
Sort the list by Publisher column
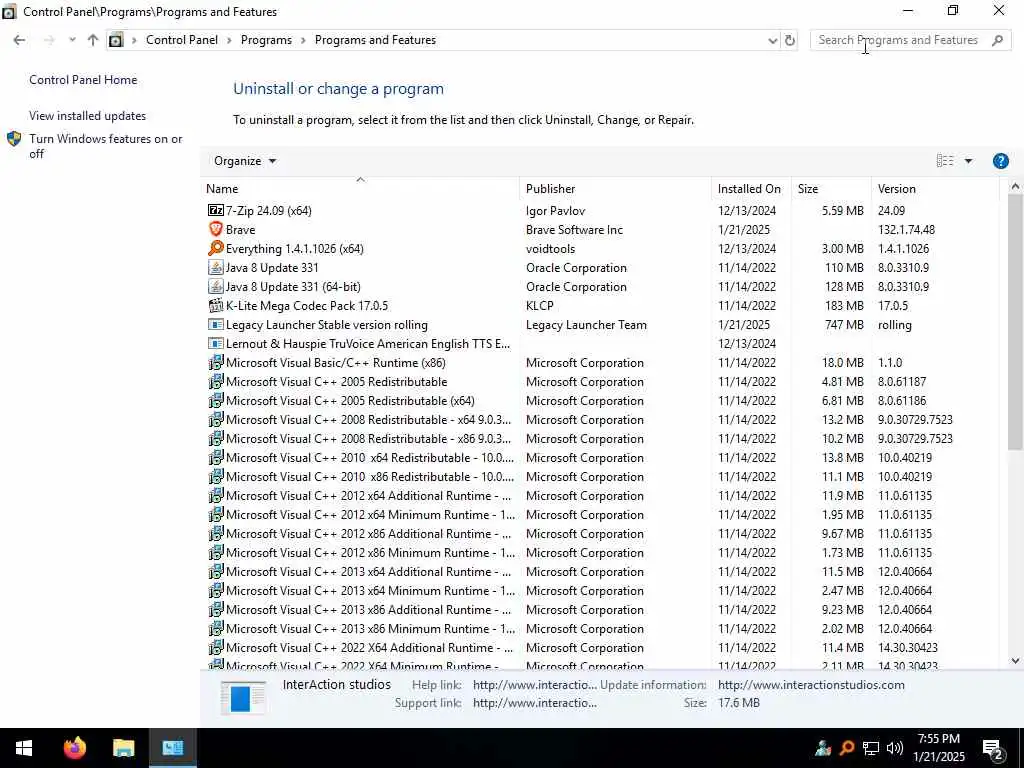pyautogui.click(x=615, y=189)
